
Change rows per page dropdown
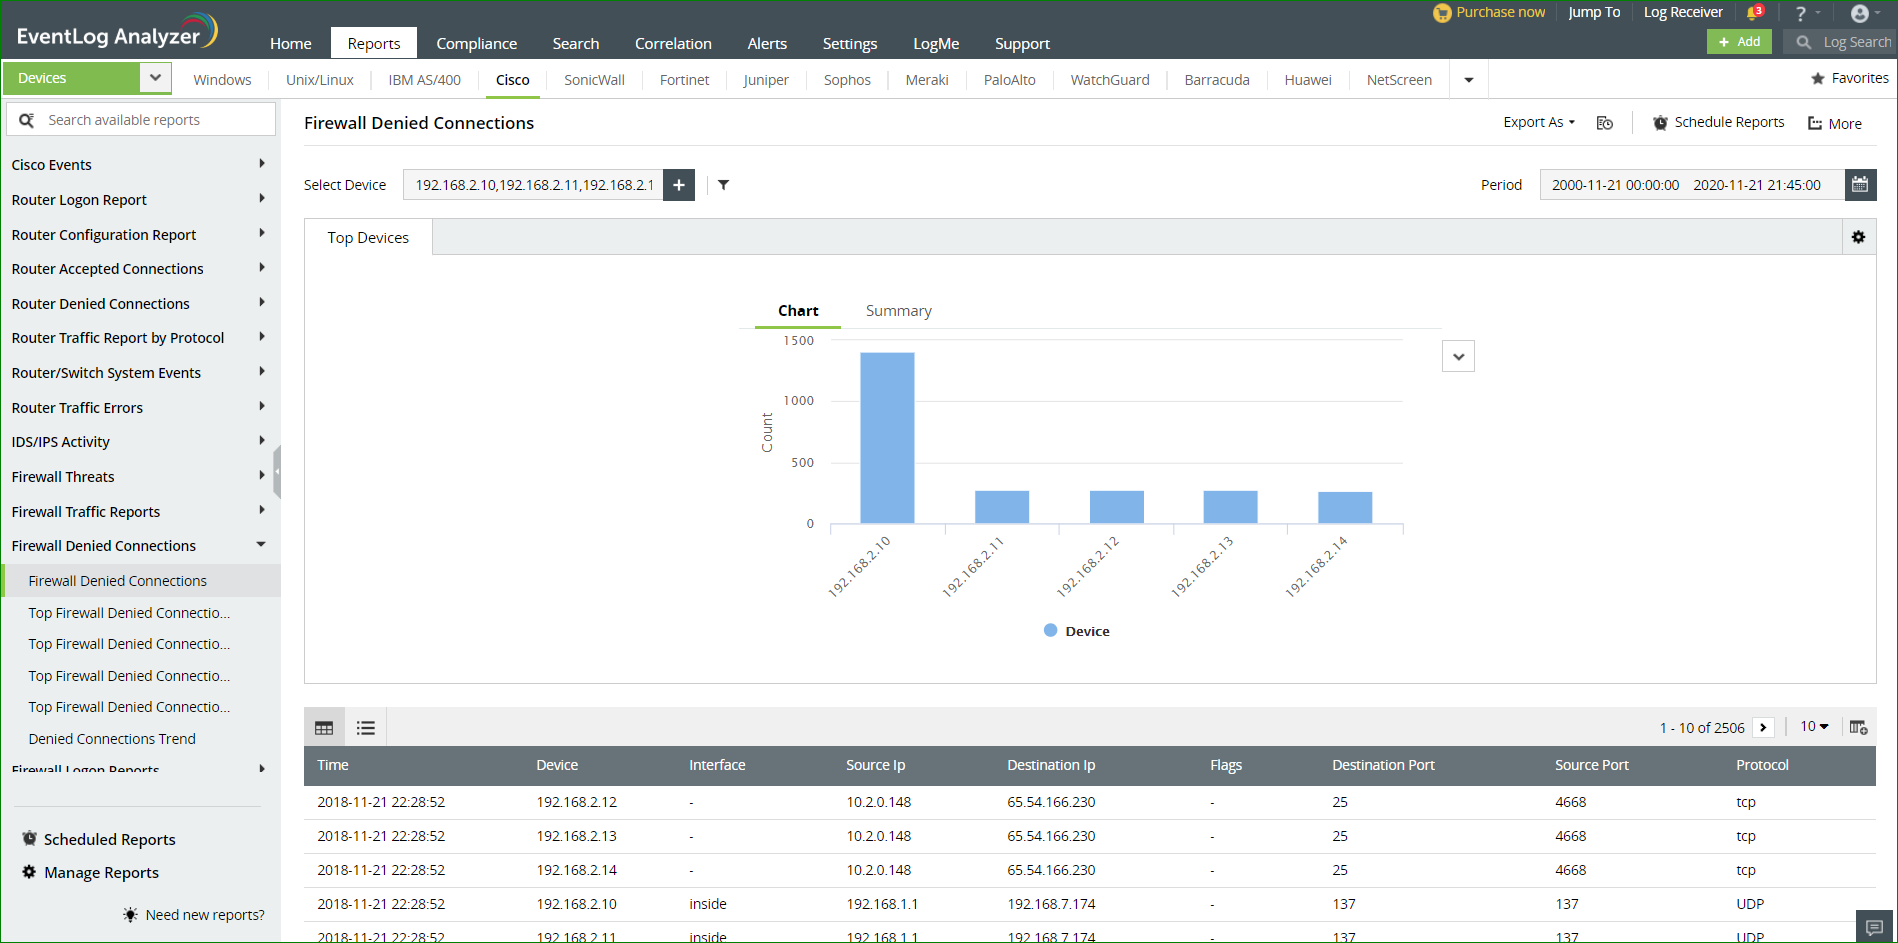pyautogui.click(x=1814, y=727)
